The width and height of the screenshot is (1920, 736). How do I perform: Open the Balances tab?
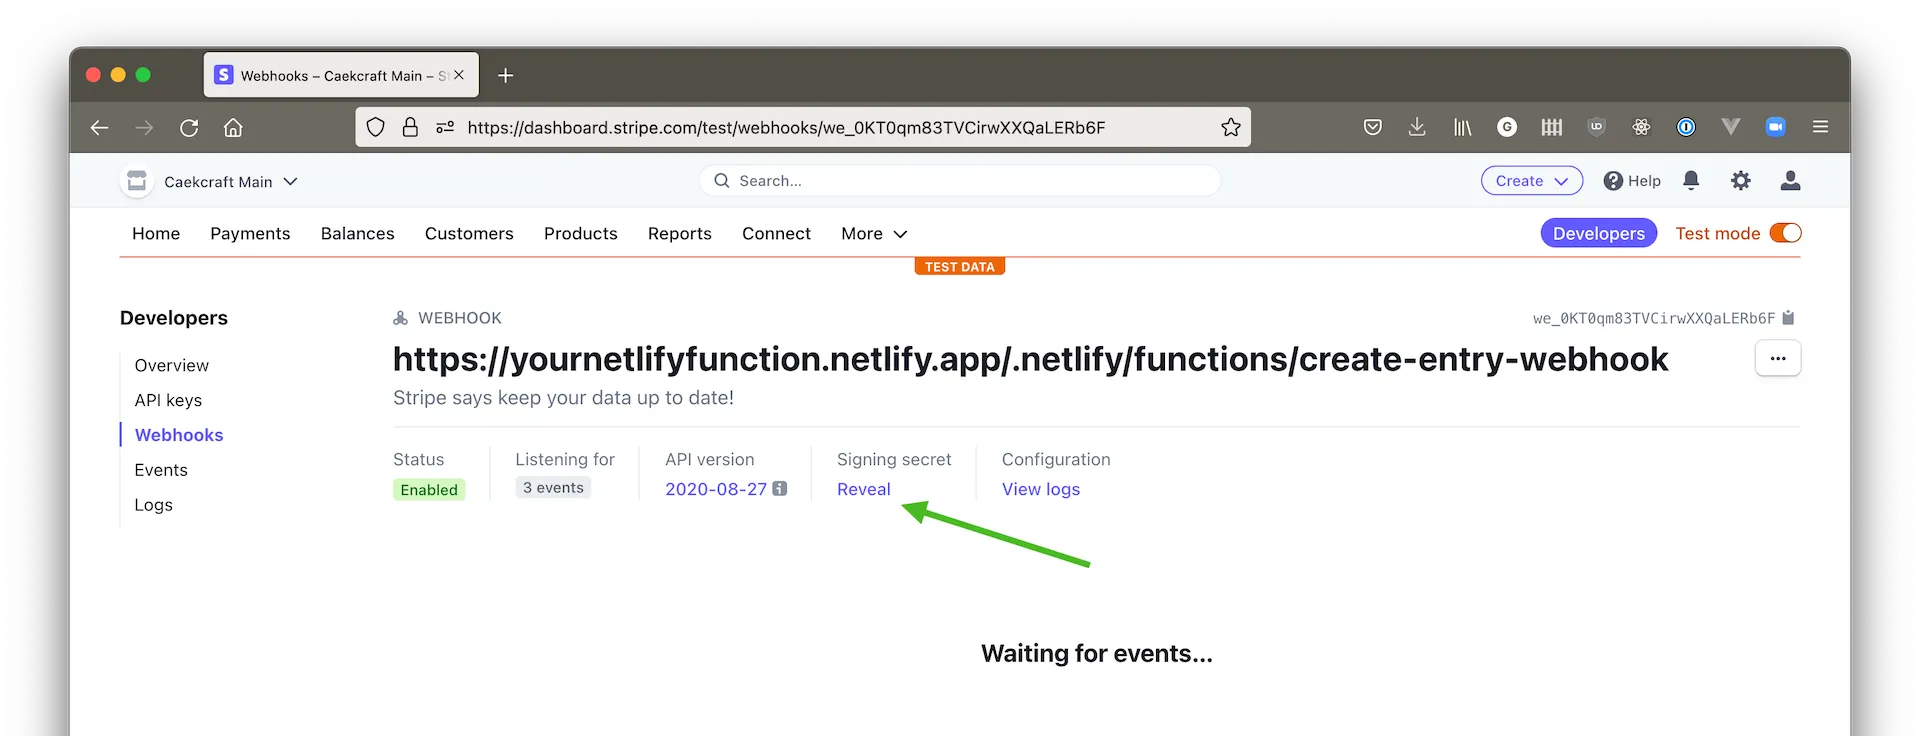point(358,233)
